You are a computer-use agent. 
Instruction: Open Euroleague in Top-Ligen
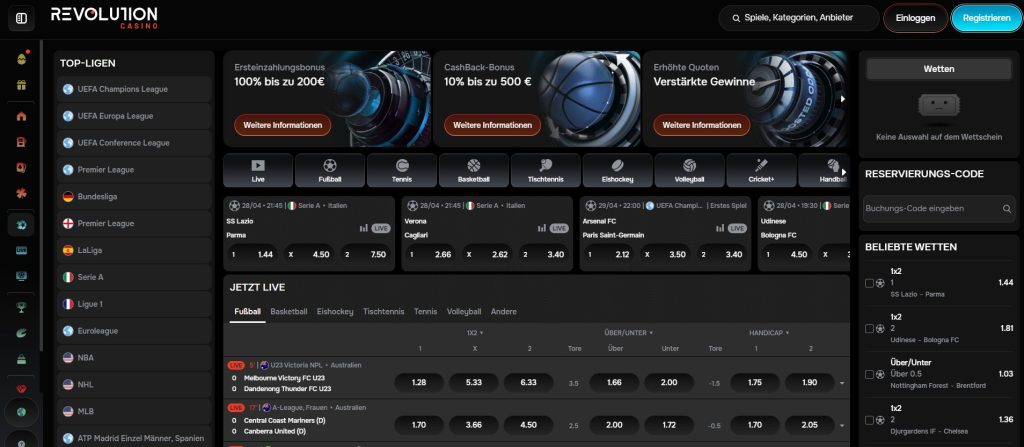coord(135,331)
